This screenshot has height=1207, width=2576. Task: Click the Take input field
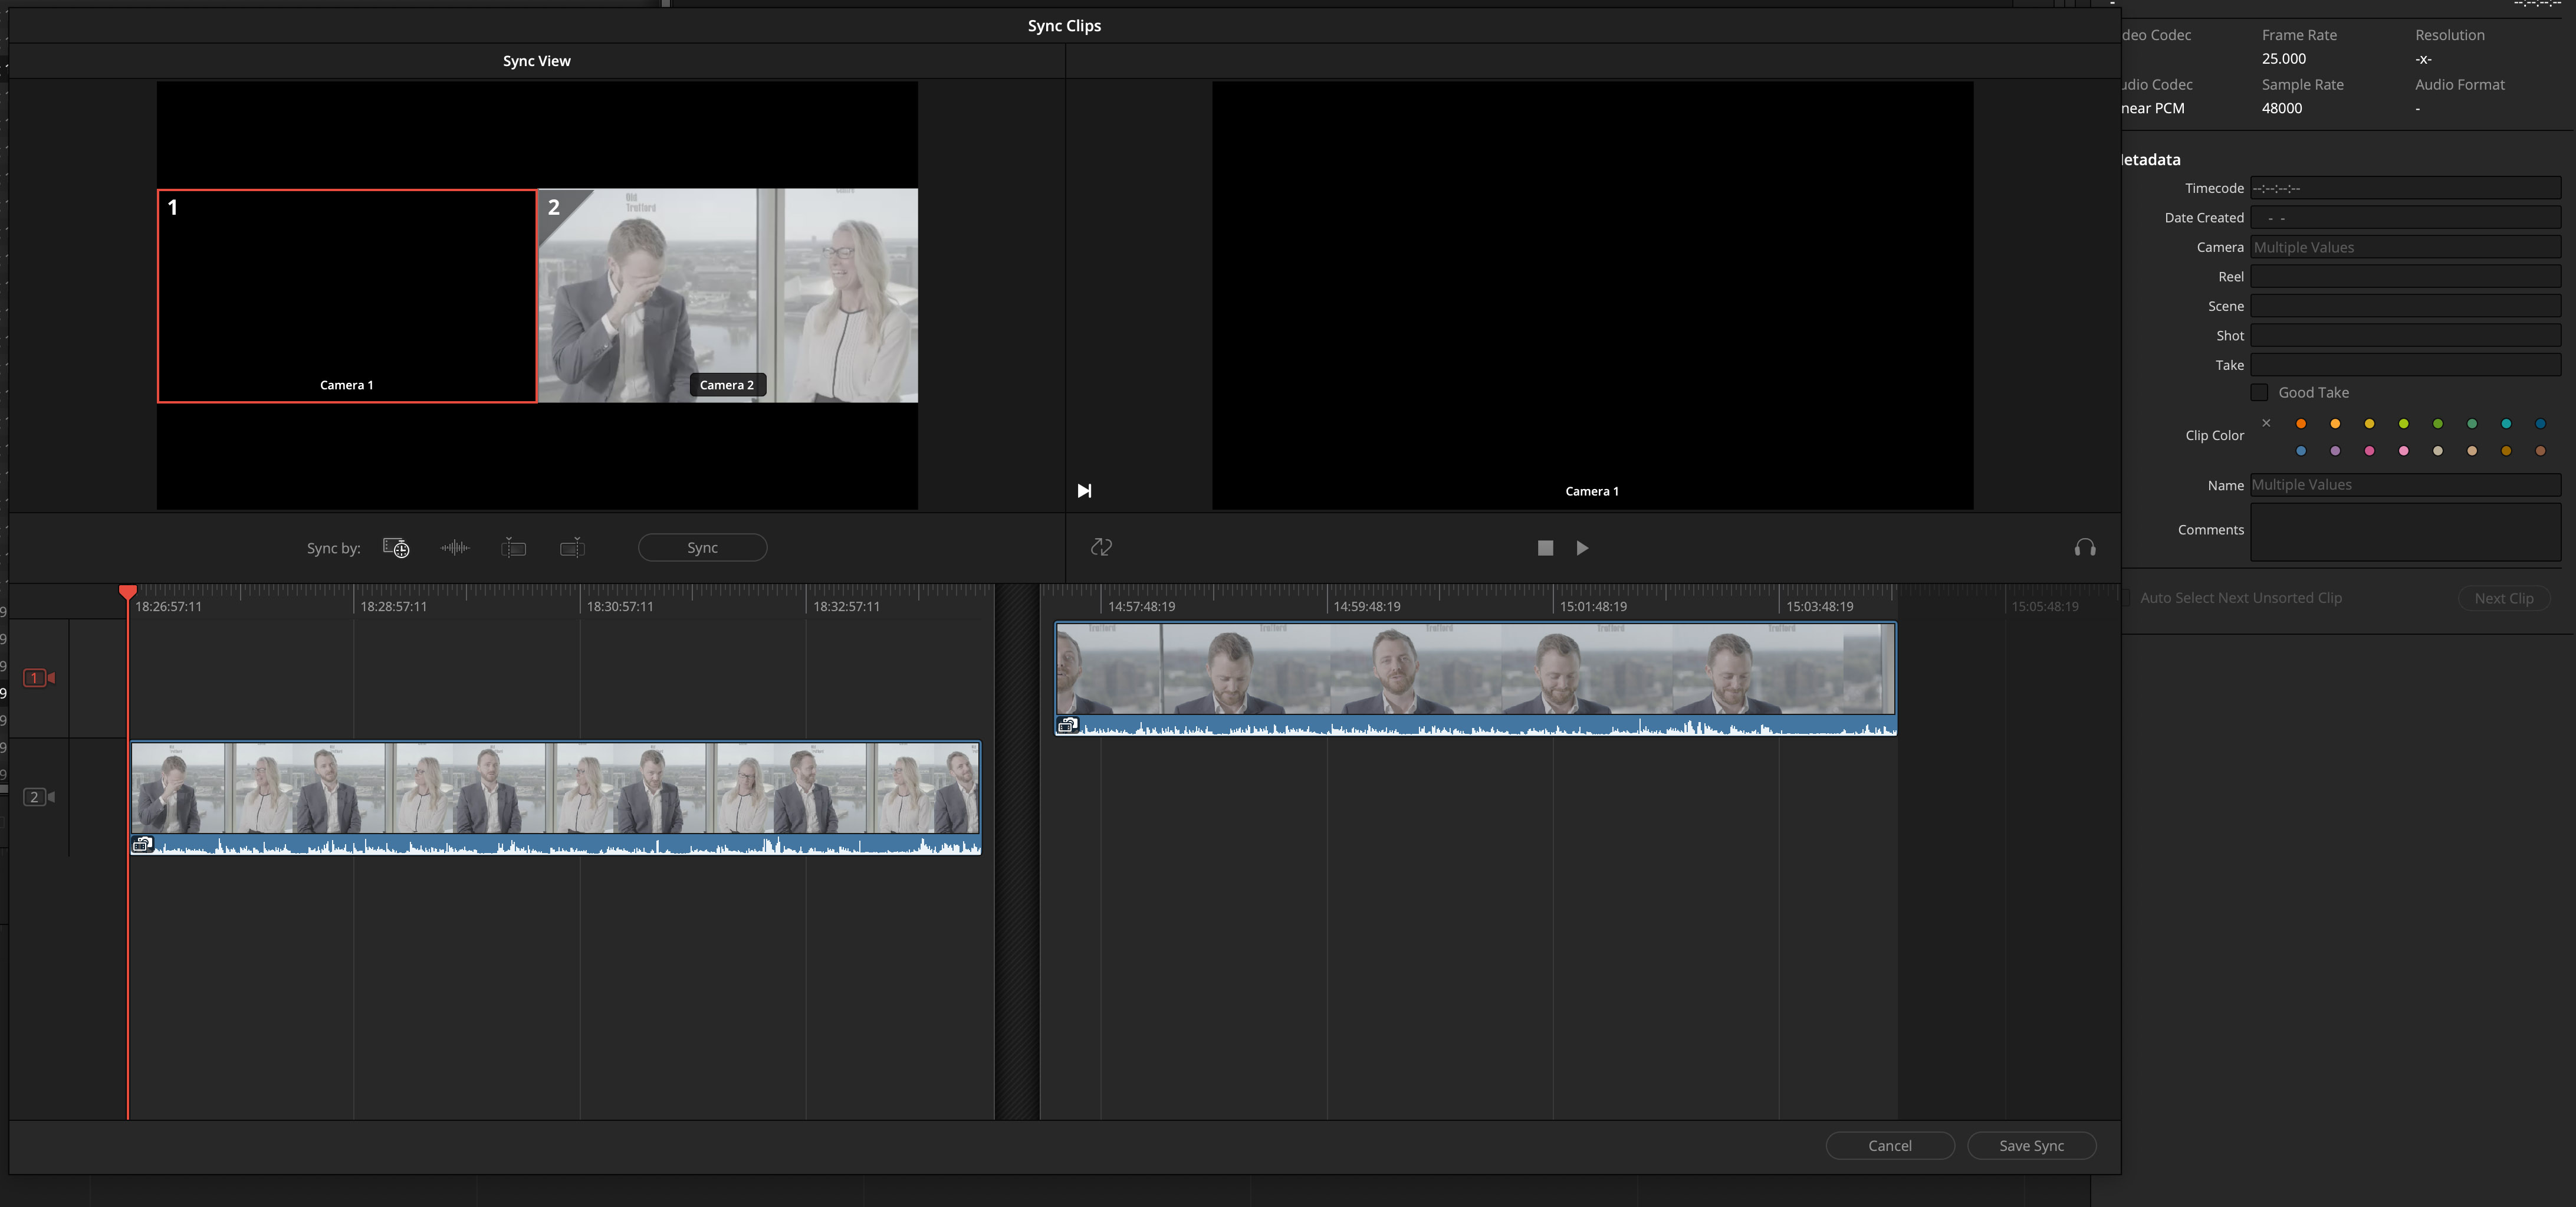tap(2405, 365)
